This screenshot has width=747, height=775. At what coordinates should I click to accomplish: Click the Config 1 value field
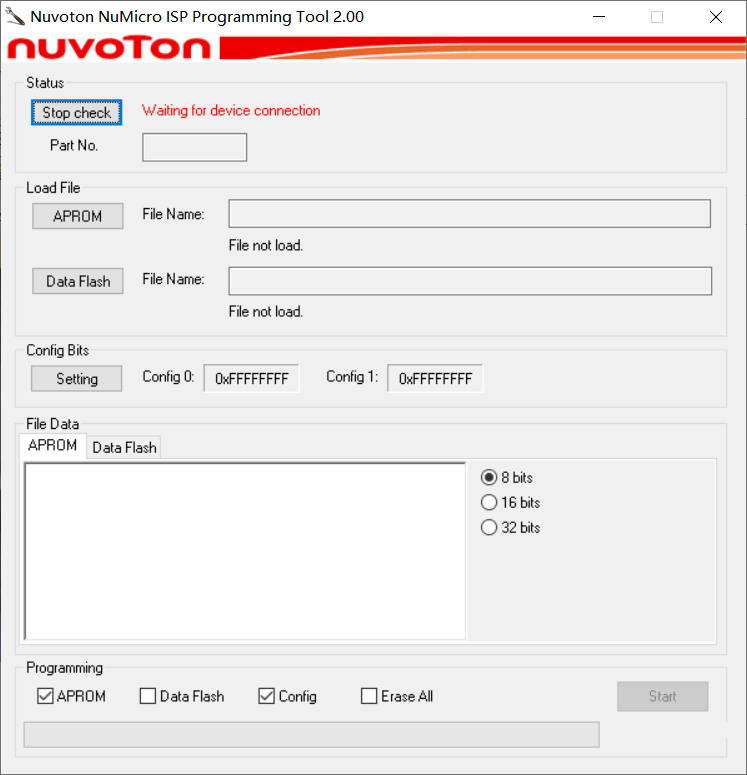pyautogui.click(x=435, y=379)
